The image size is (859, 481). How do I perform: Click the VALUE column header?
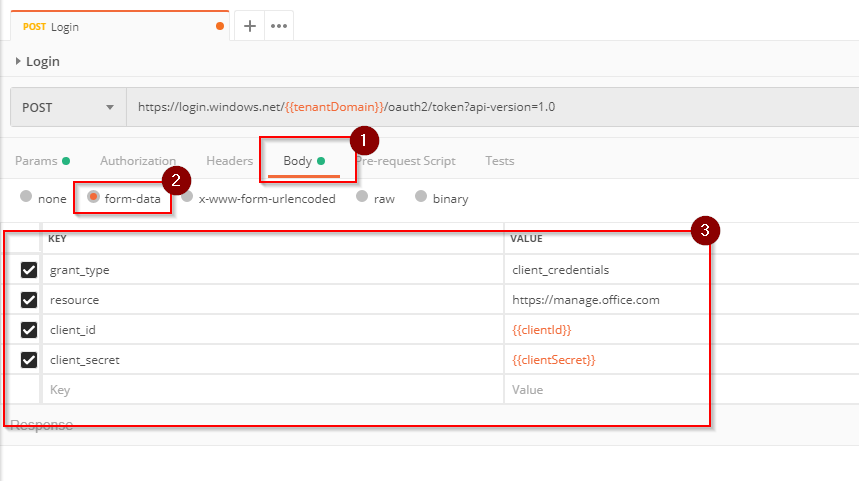point(526,239)
